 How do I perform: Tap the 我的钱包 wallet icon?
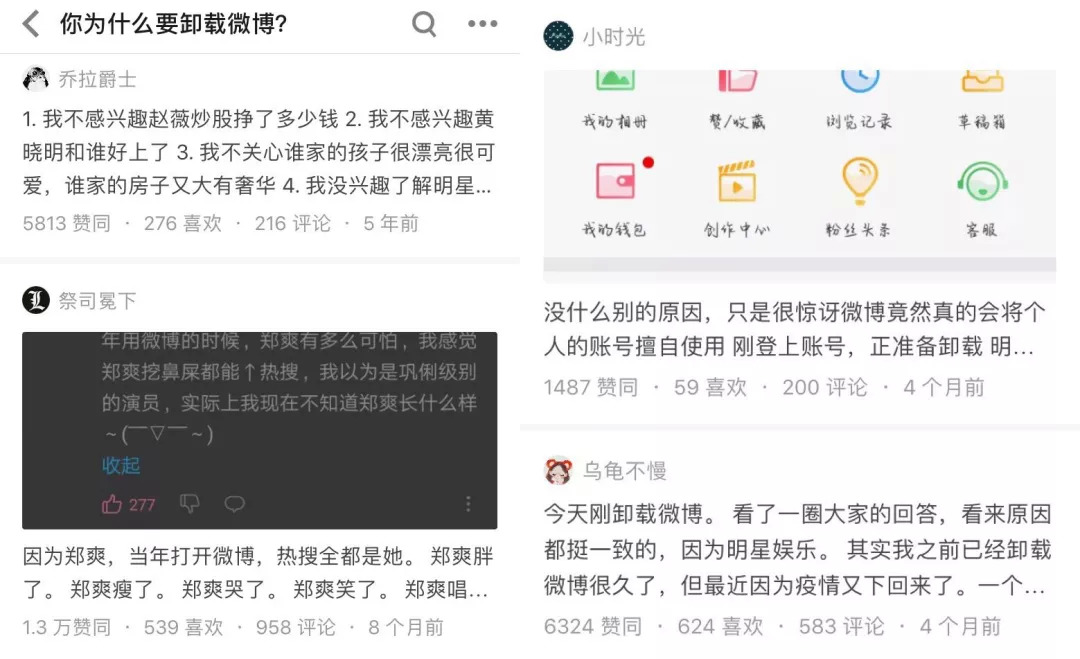[x=615, y=181]
